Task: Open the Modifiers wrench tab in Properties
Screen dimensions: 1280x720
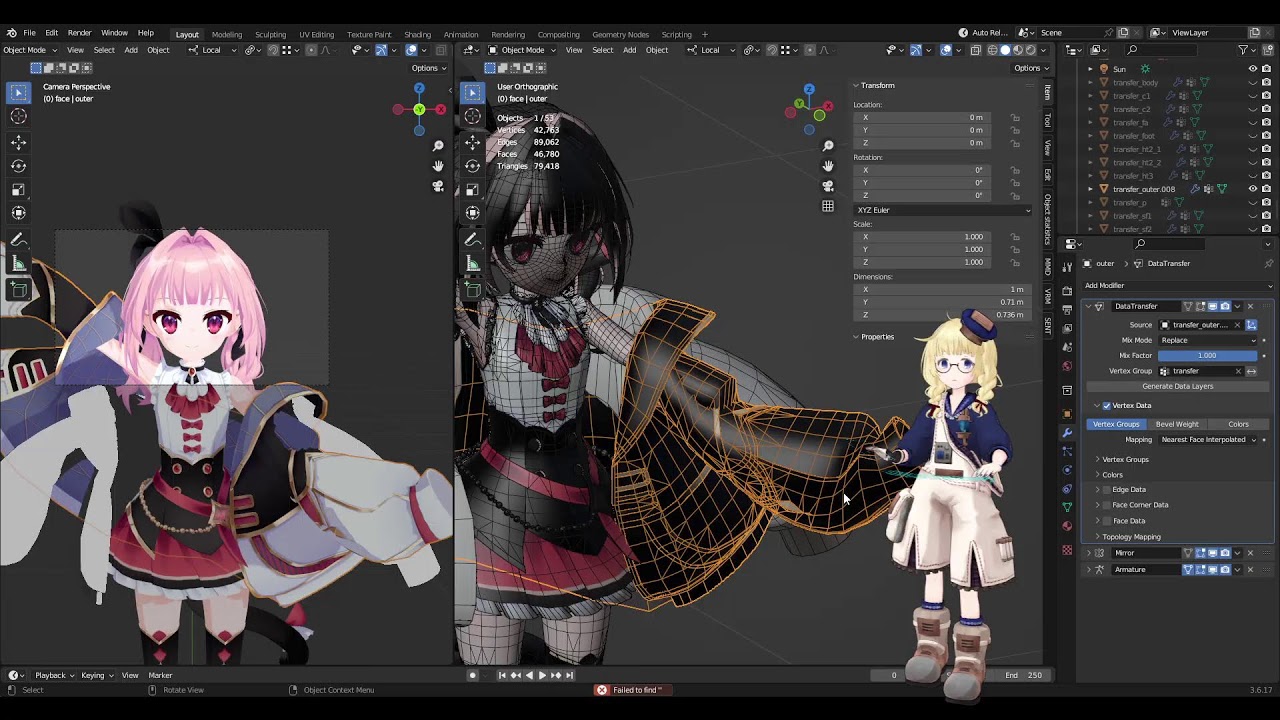Action: [x=1067, y=432]
